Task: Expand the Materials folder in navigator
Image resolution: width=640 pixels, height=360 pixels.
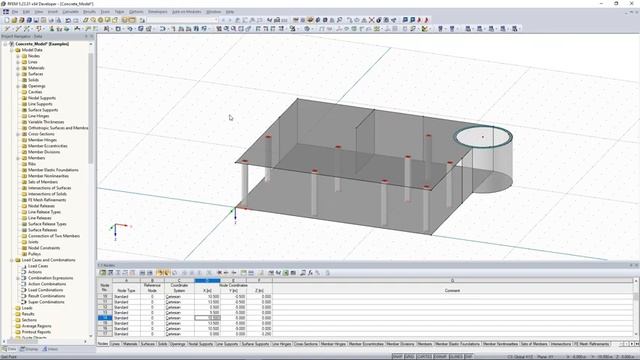Action: point(18,68)
